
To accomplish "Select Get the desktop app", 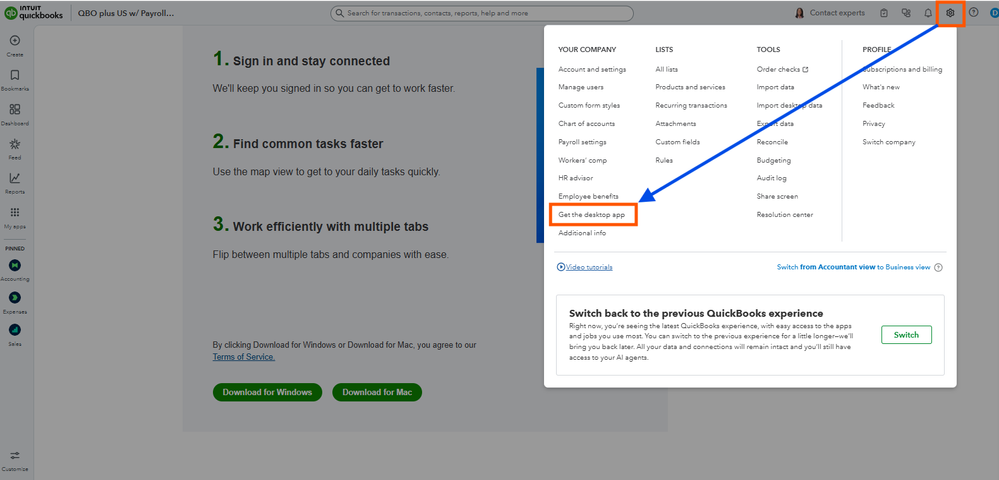I will point(592,215).
